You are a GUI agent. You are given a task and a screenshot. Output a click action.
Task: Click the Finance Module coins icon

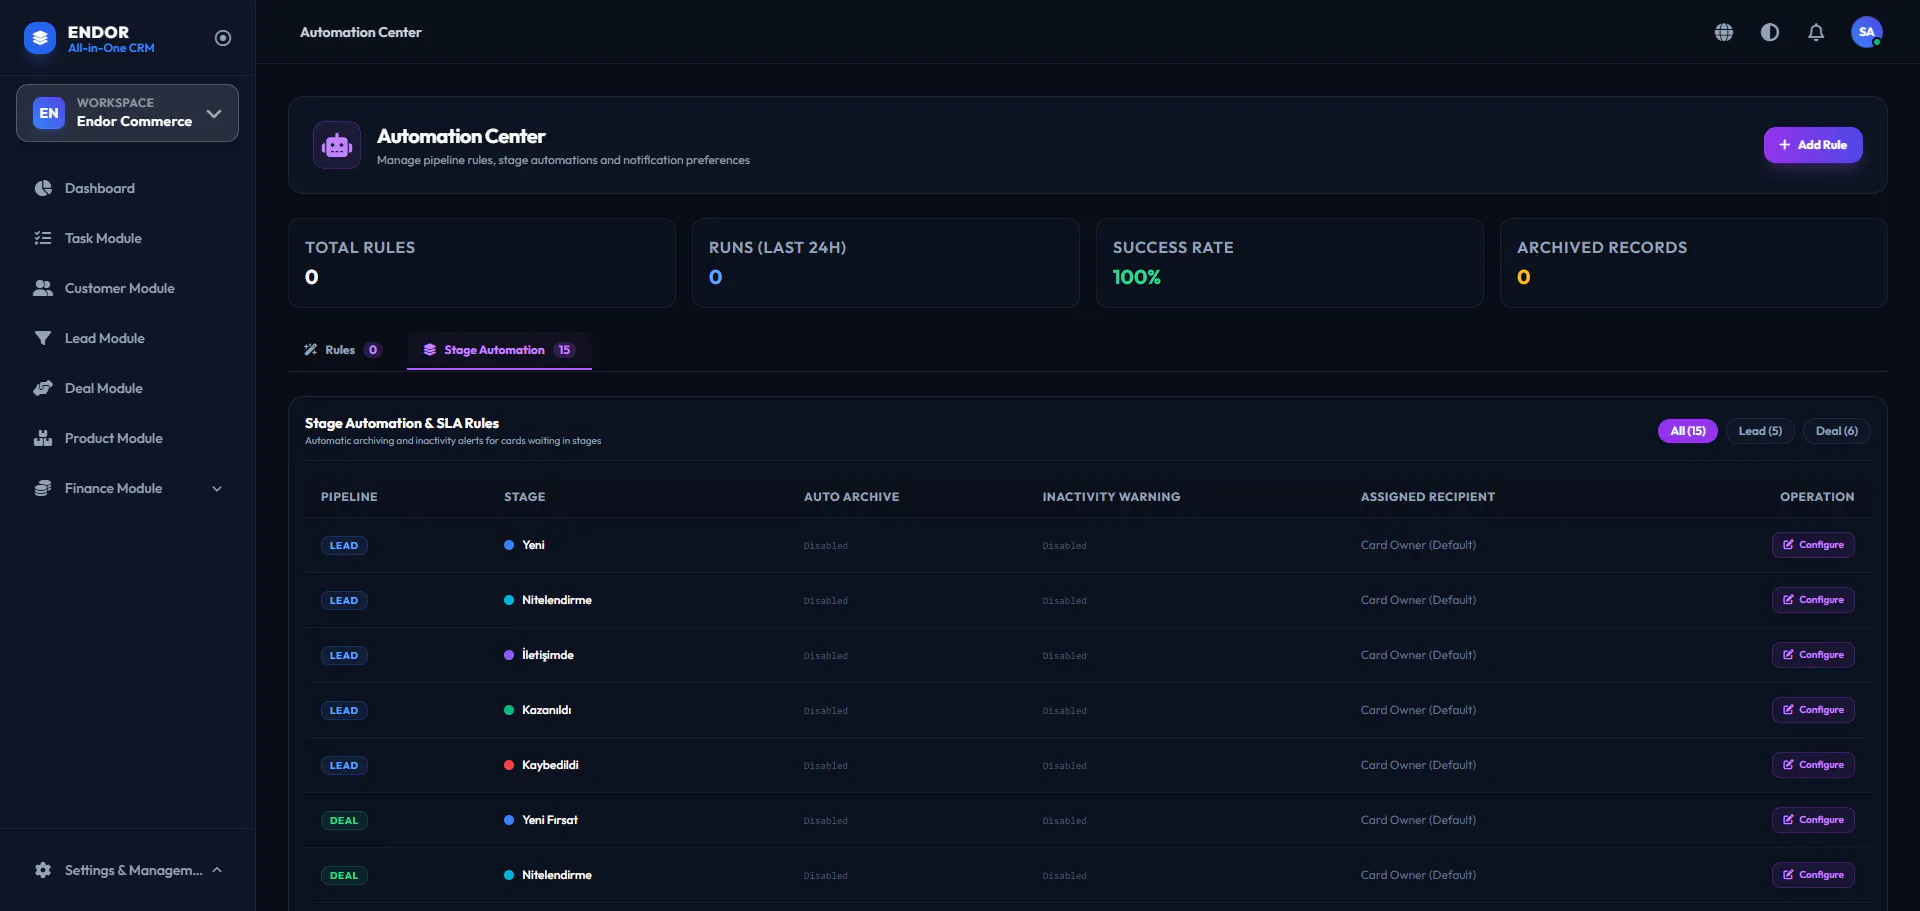click(x=43, y=488)
